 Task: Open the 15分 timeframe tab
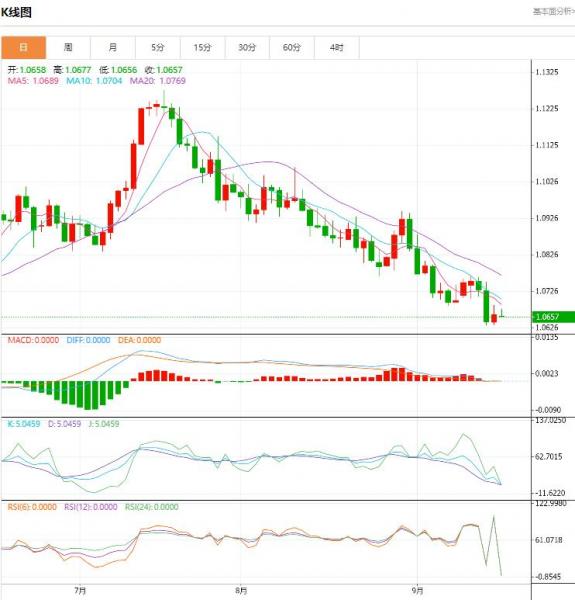pos(202,47)
